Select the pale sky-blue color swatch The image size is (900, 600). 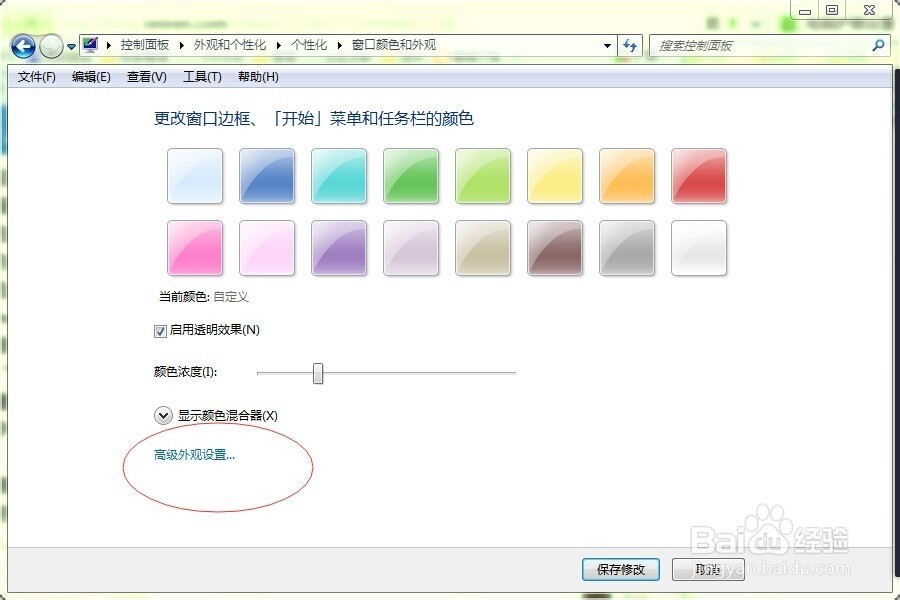[x=195, y=176]
